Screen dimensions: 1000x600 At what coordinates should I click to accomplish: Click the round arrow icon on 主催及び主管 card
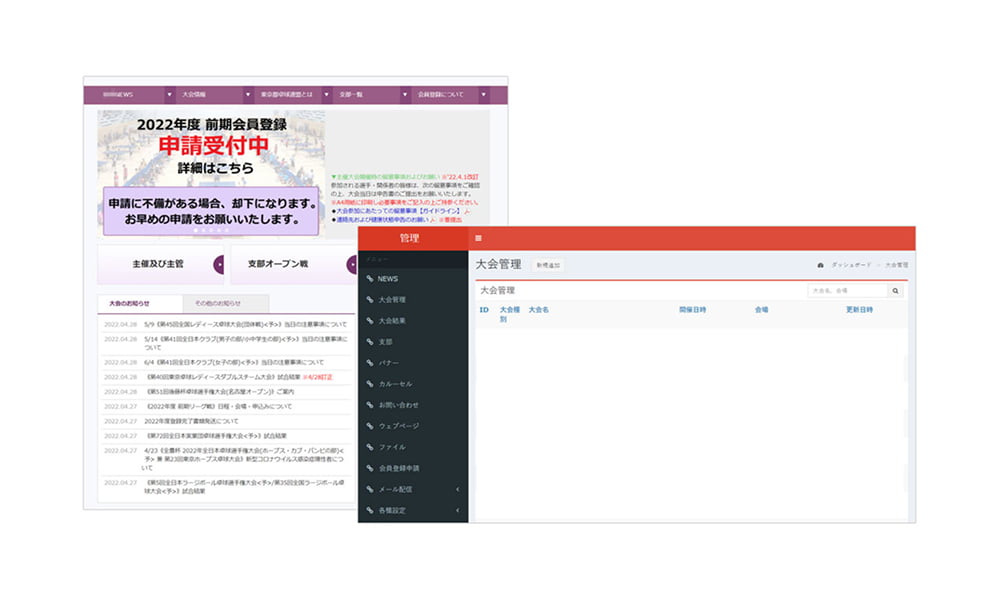coord(219,265)
